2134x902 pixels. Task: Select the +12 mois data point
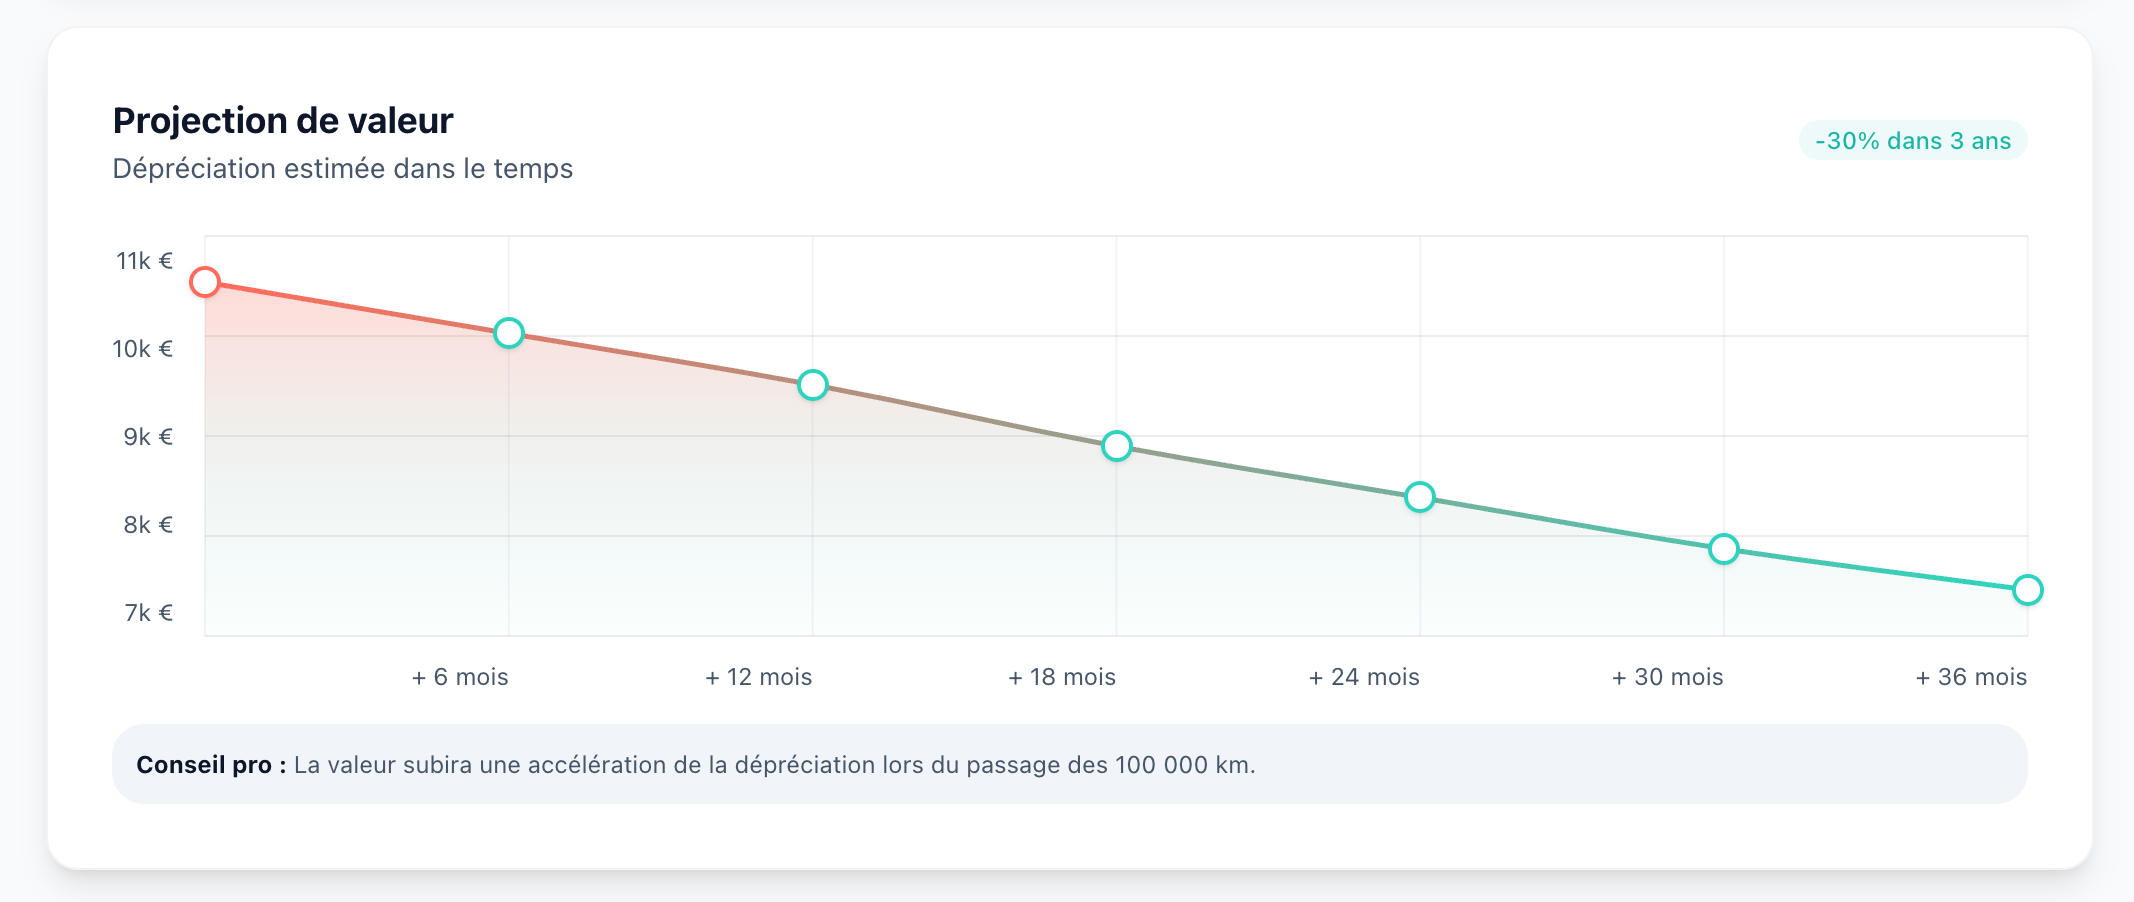click(813, 385)
